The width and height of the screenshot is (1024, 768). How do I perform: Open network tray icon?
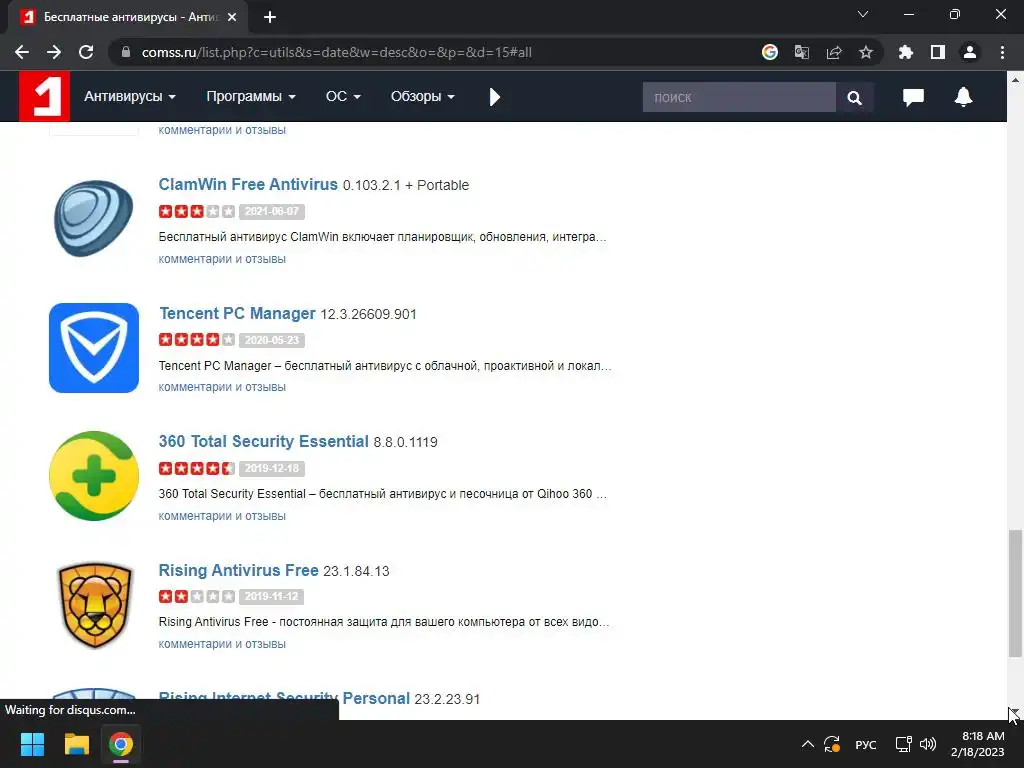(903, 744)
